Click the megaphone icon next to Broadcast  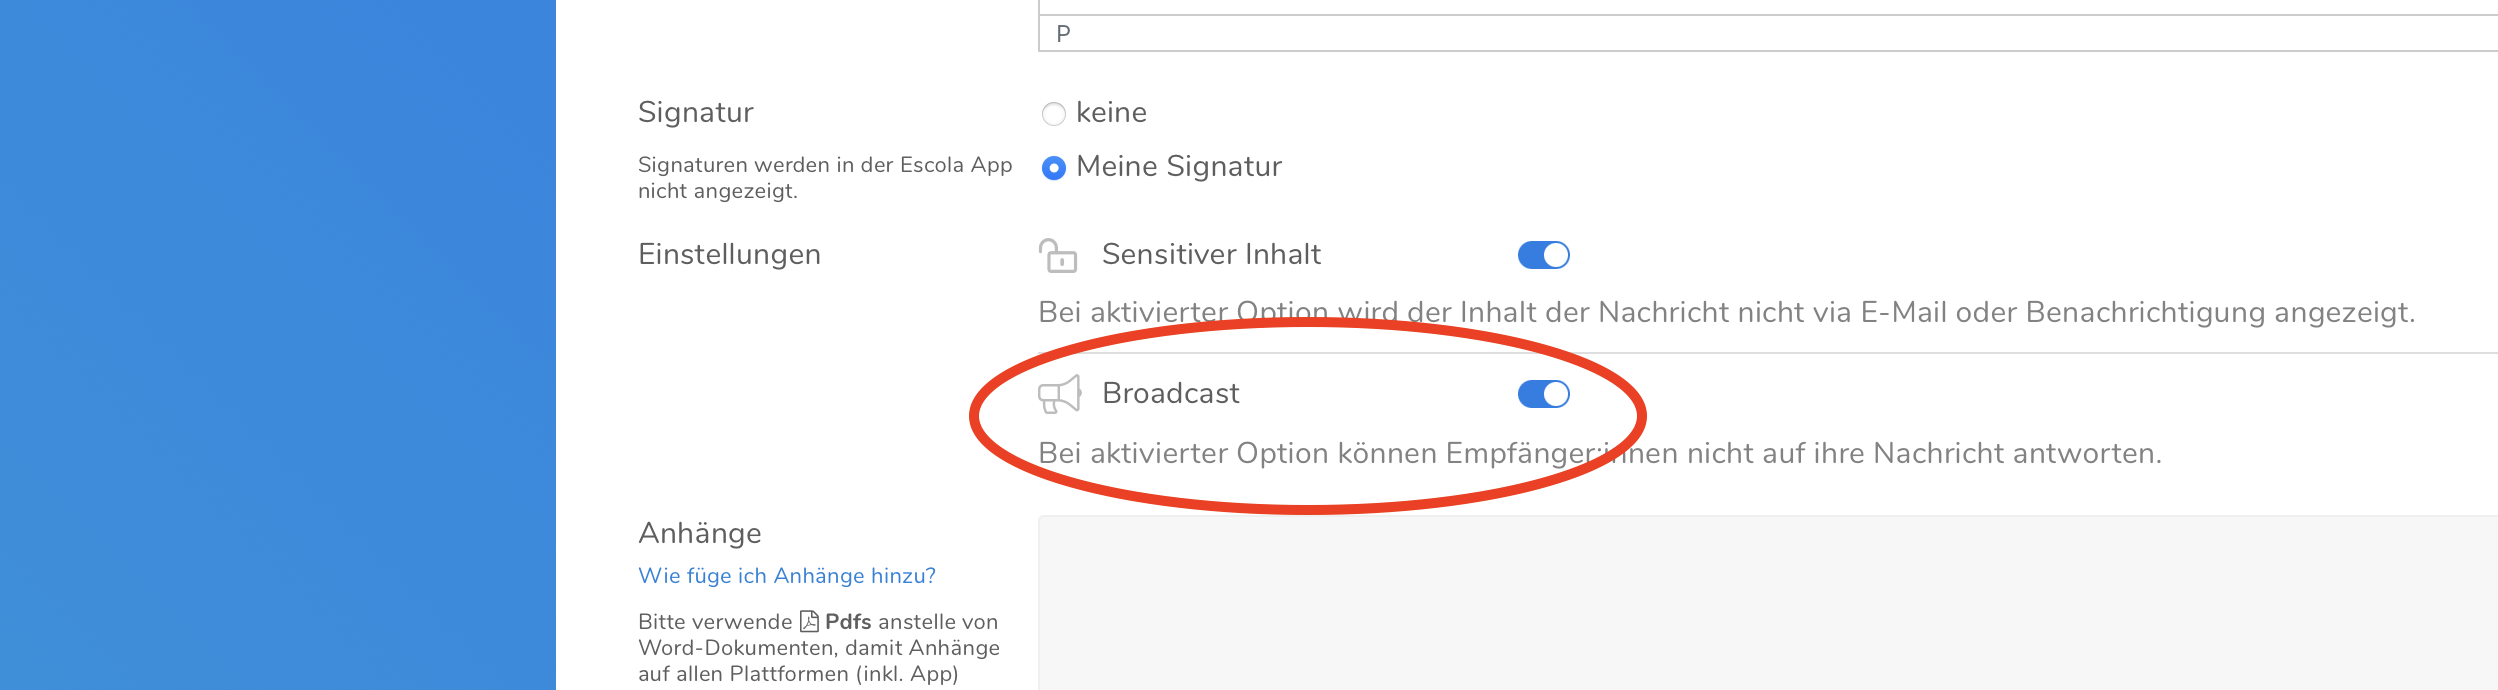coord(1059,394)
